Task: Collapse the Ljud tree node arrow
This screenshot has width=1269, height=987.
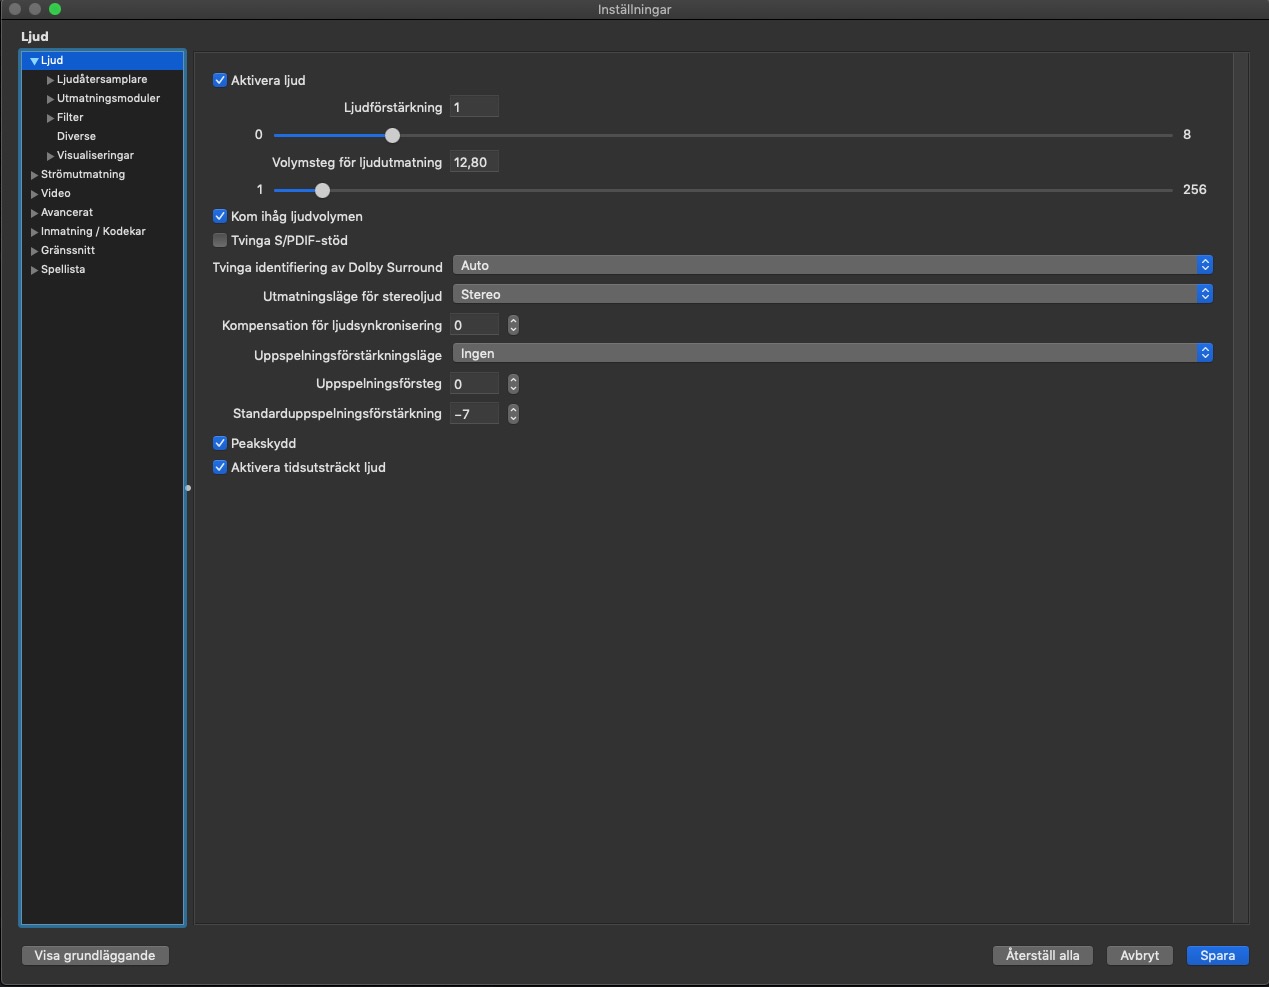Action: tap(34, 61)
